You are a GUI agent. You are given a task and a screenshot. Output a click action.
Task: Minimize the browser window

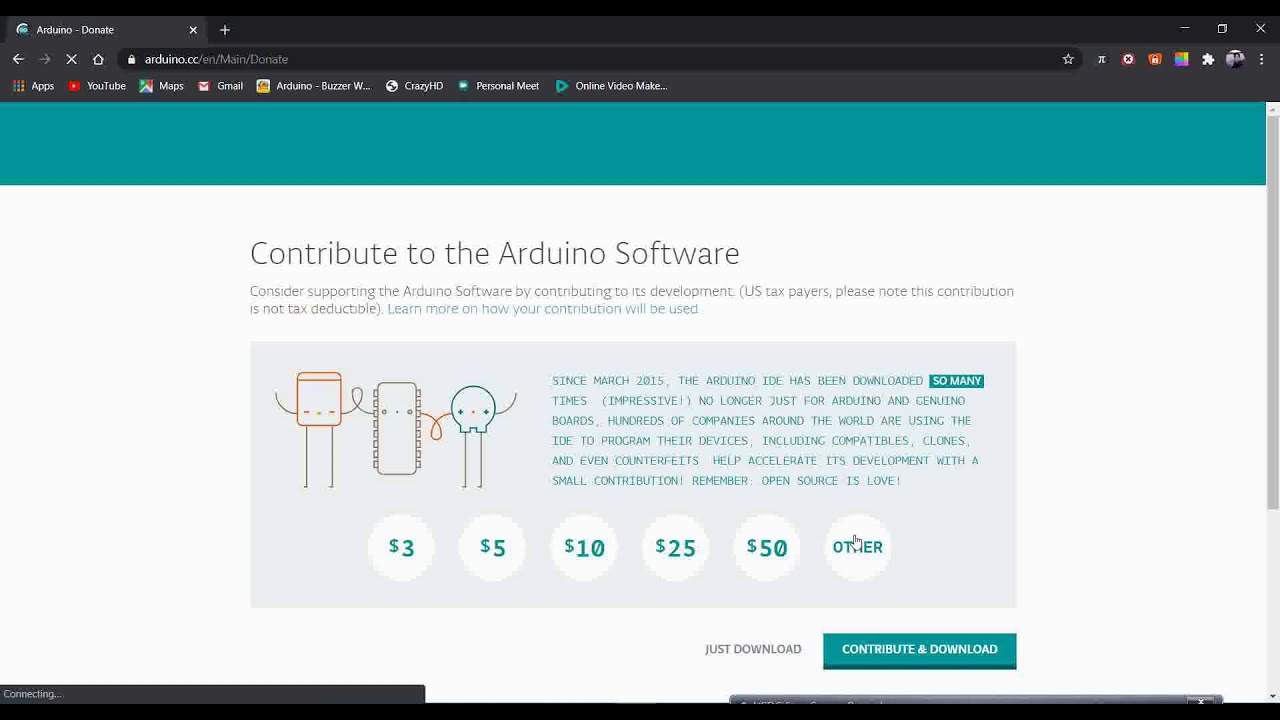[1185, 29]
